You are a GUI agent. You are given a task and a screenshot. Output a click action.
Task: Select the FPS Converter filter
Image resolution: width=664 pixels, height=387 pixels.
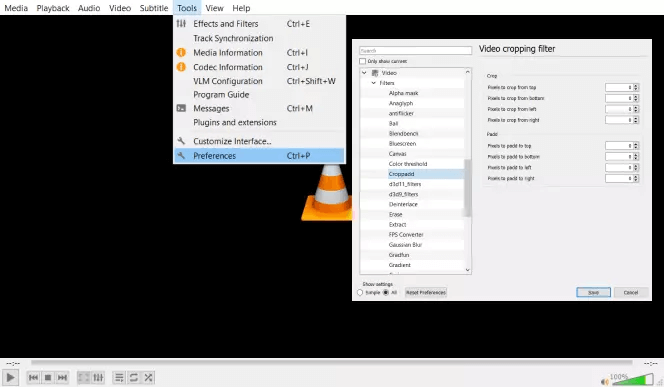(406, 235)
